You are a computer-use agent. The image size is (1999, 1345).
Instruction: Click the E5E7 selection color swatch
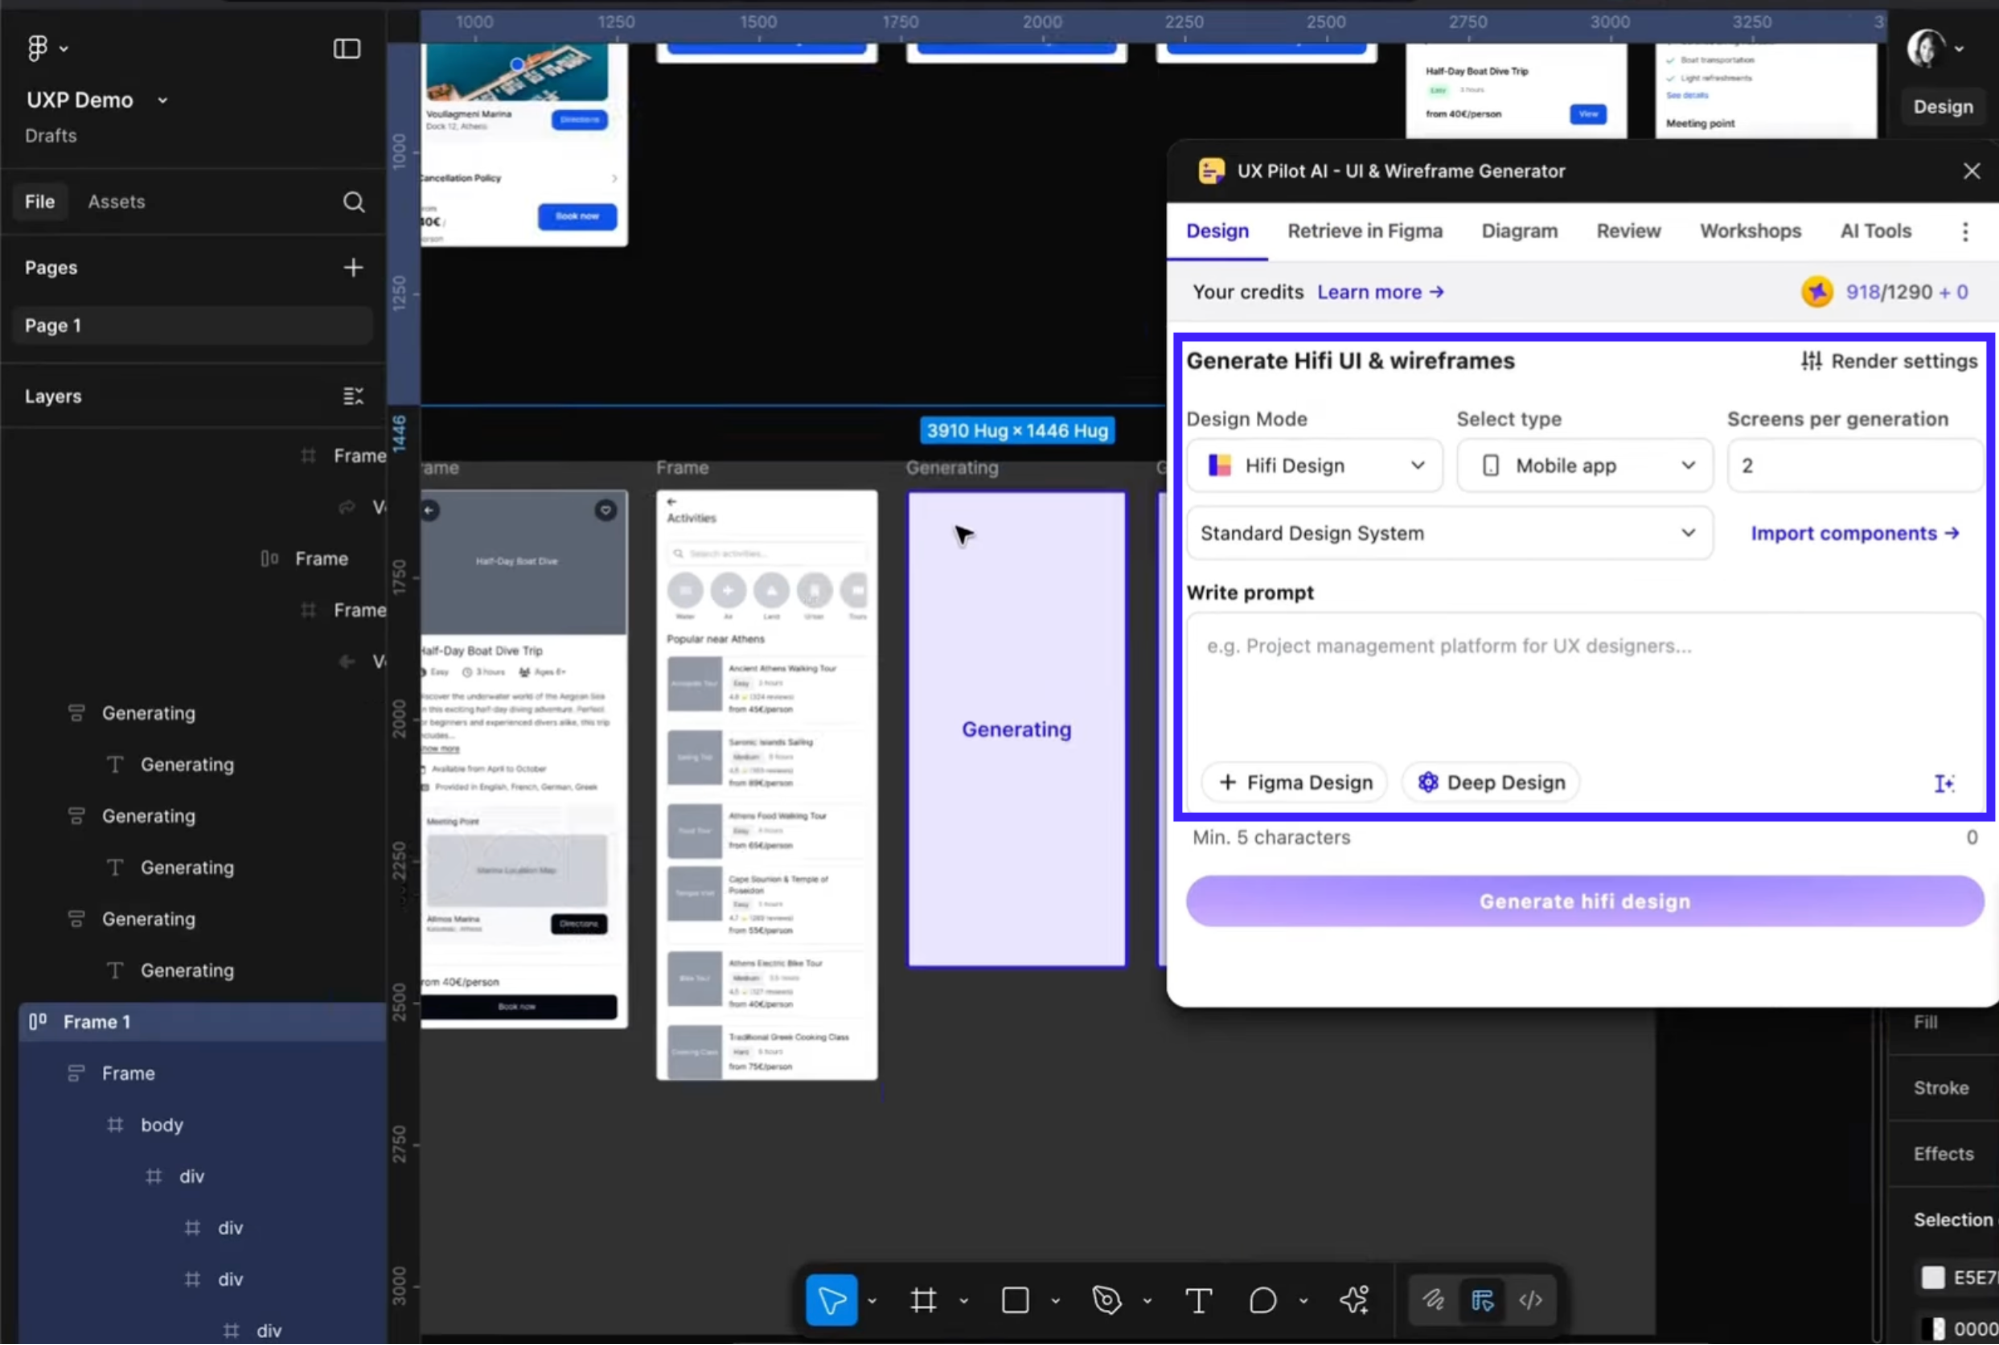coord(1933,1277)
